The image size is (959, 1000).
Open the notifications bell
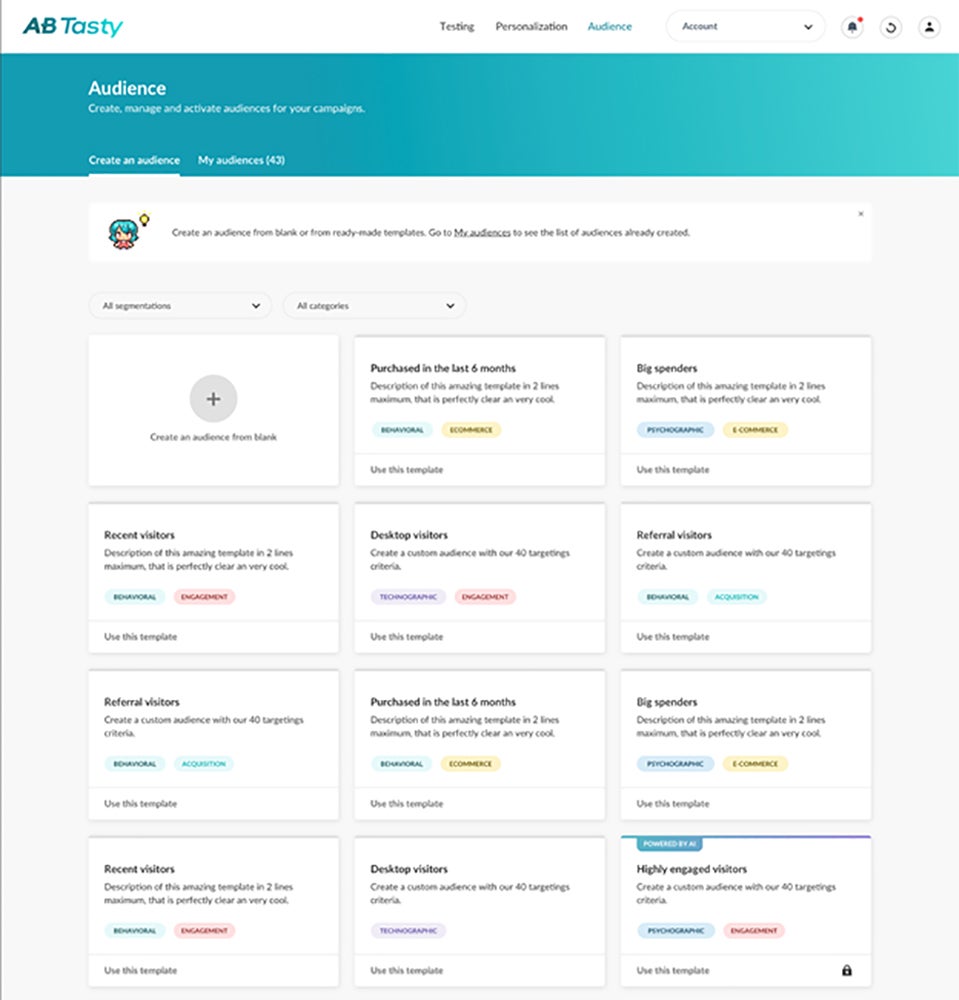pos(853,27)
